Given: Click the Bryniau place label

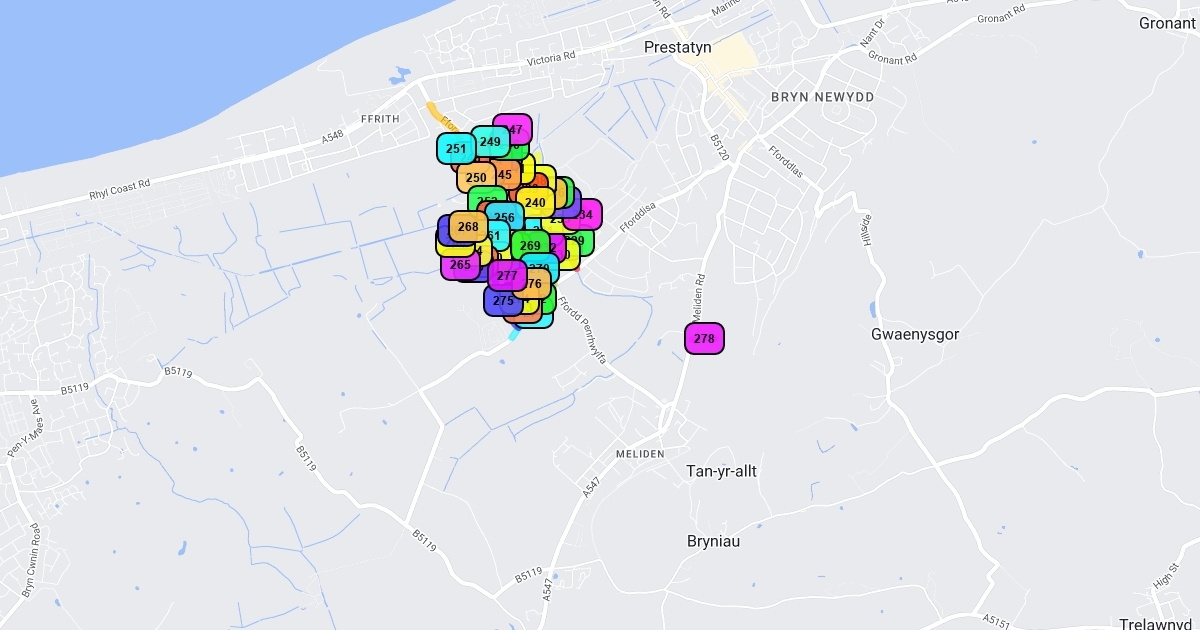Looking at the screenshot, I should (712, 541).
